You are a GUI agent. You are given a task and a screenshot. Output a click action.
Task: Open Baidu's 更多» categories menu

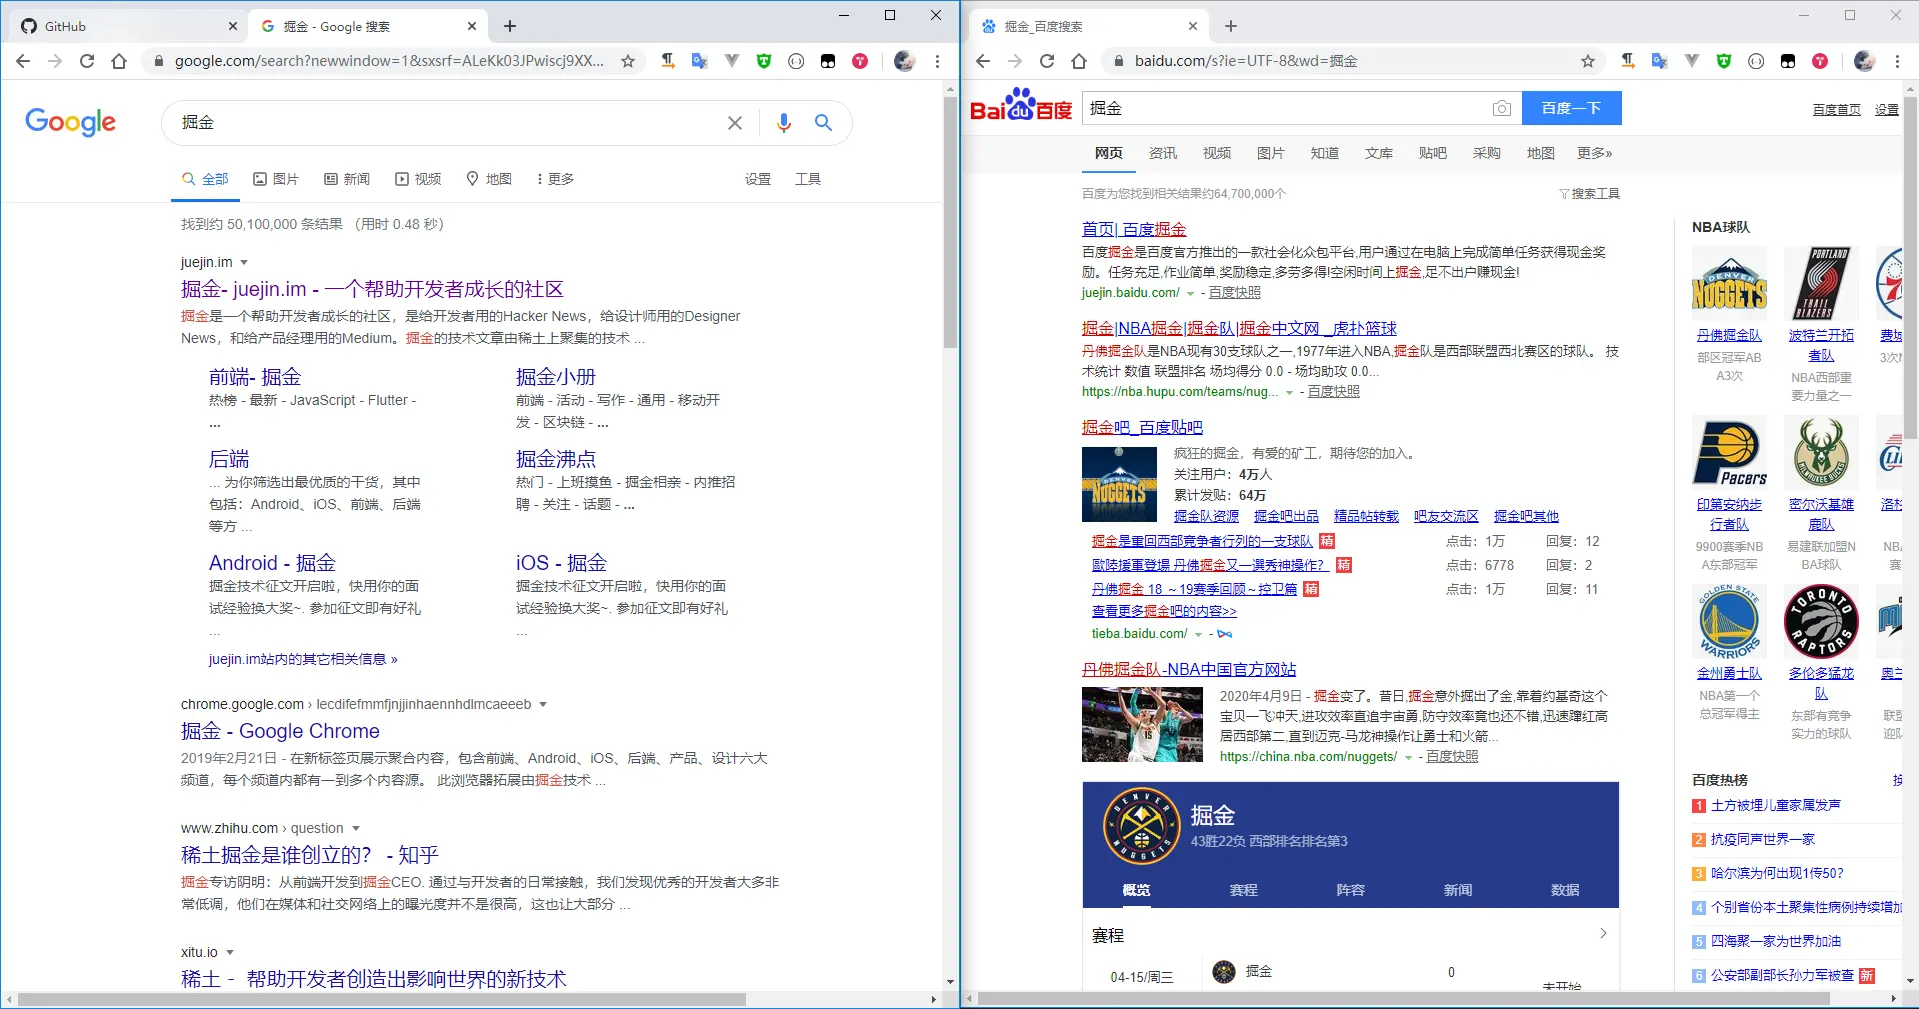[x=1594, y=153]
